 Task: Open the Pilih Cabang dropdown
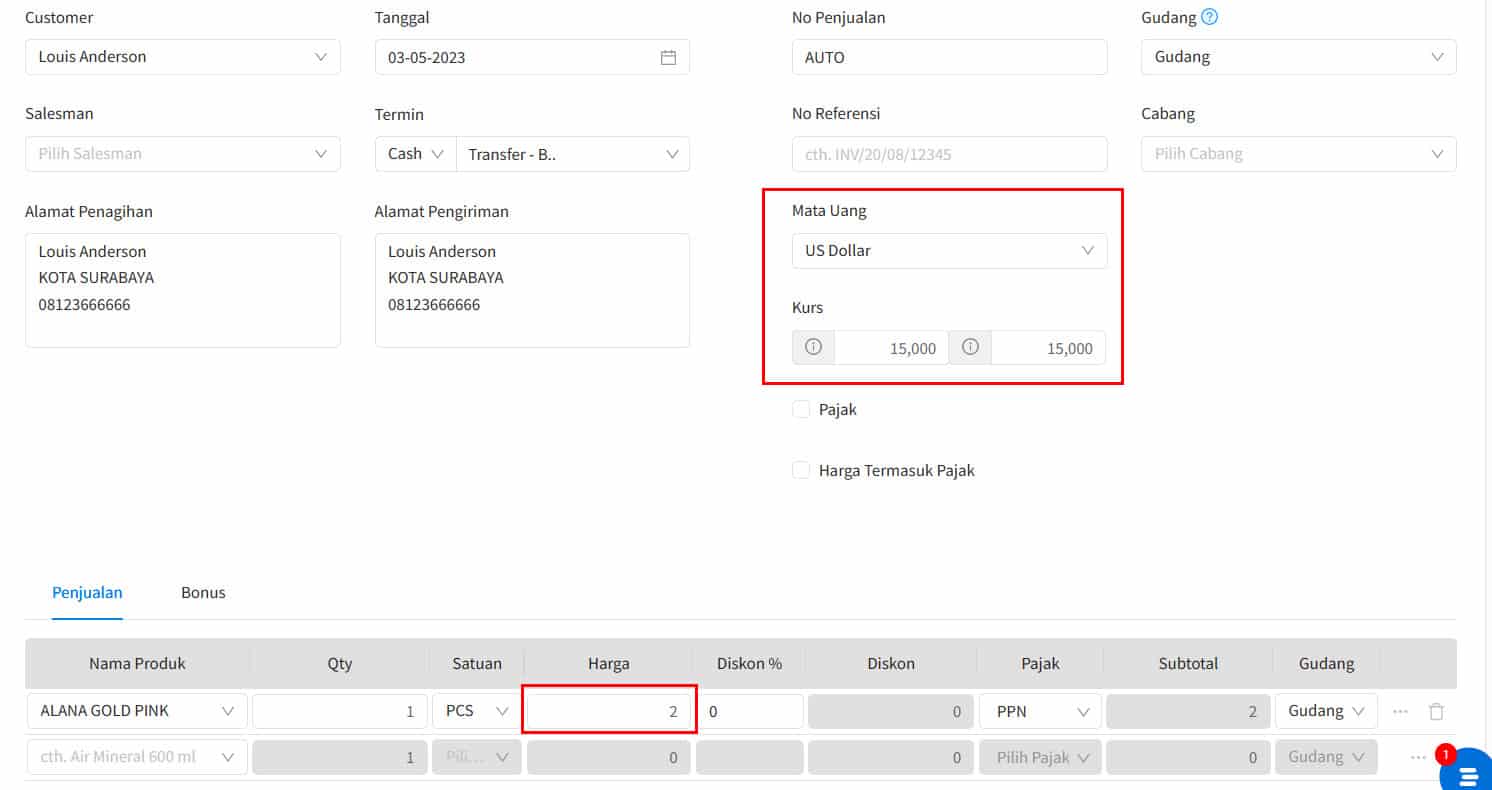tap(1298, 154)
